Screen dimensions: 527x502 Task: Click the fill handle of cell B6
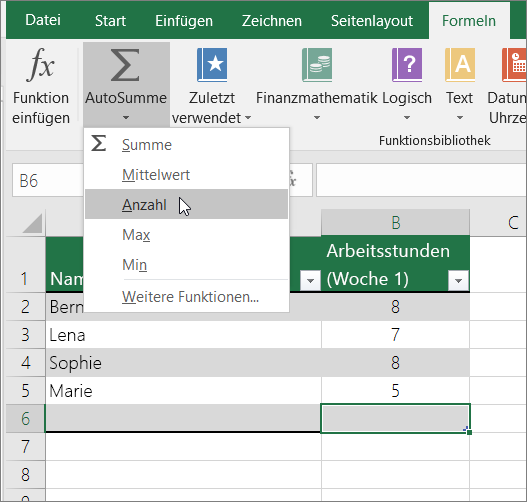click(x=469, y=432)
